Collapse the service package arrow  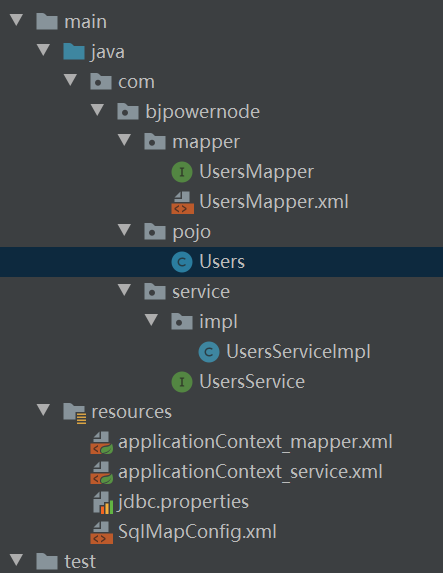tap(125, 289)
